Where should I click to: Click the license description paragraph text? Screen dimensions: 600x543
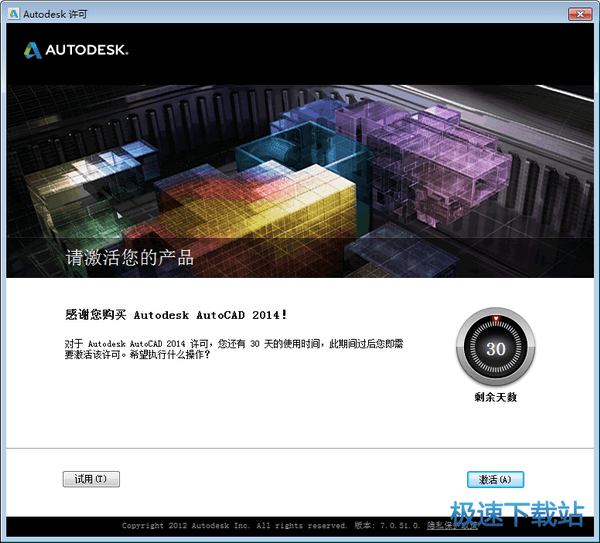pos(230,349)
